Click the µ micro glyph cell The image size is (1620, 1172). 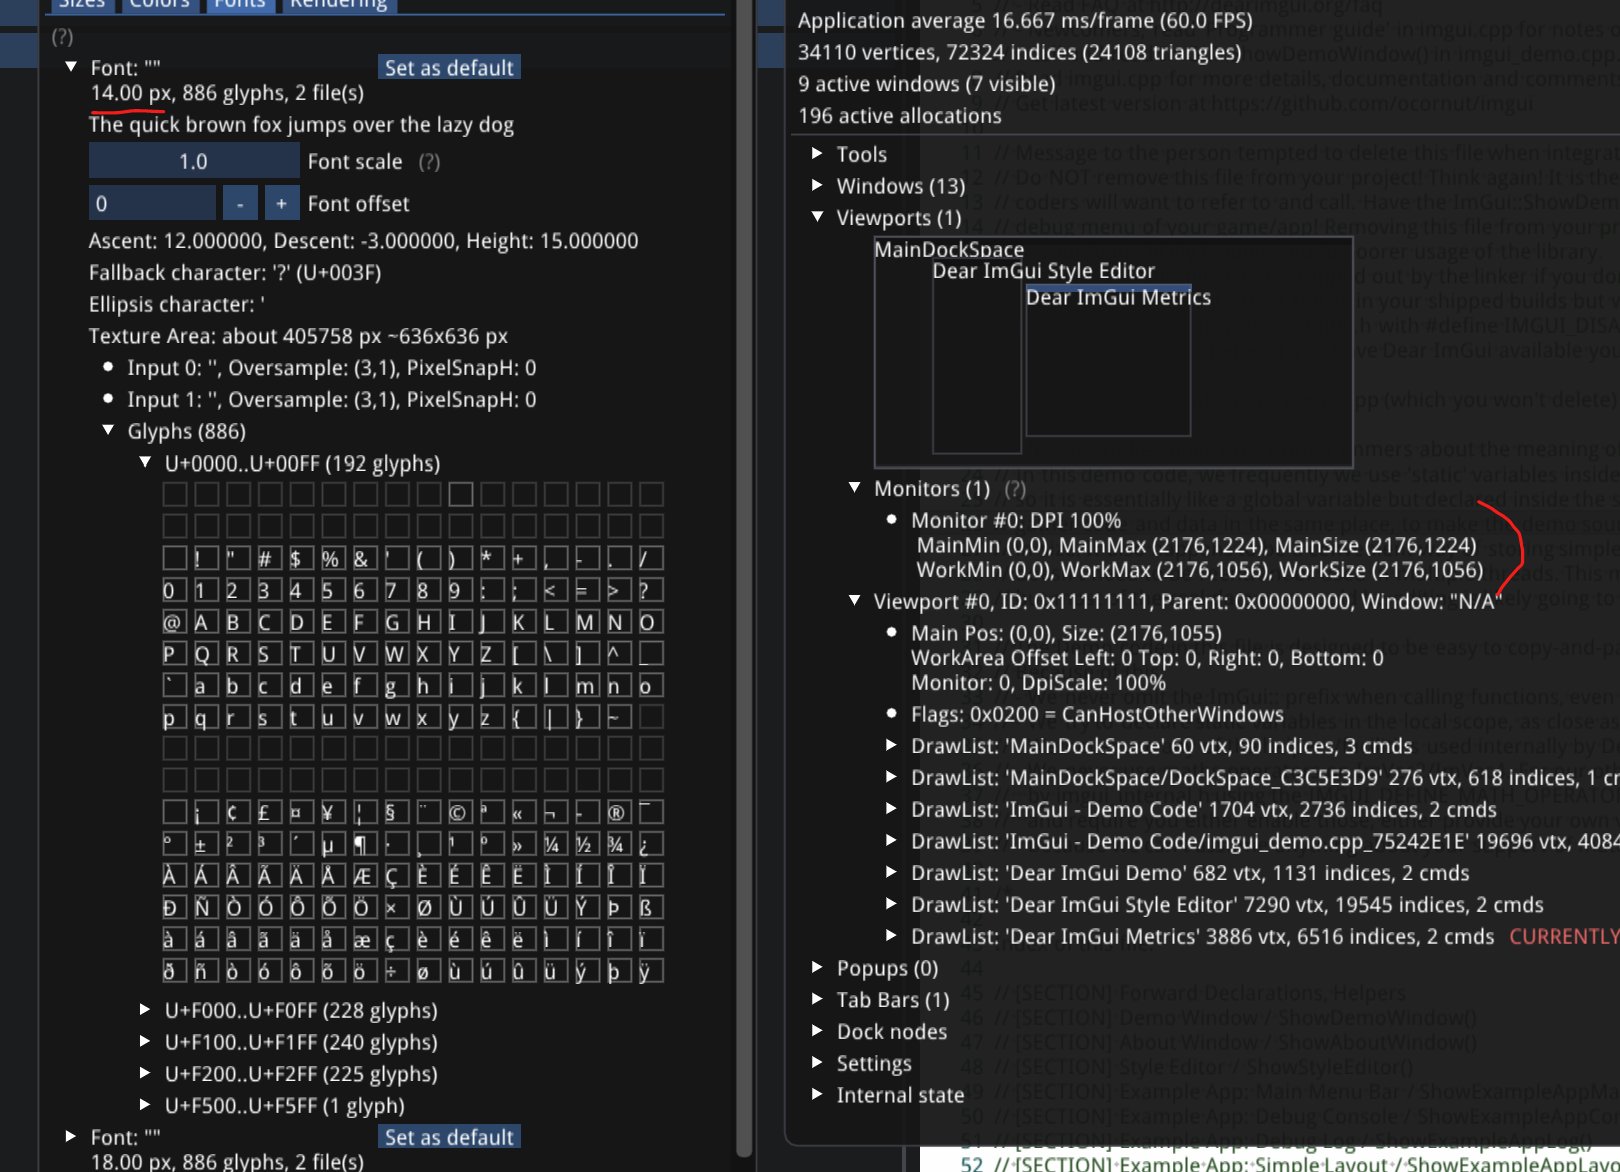333,844
